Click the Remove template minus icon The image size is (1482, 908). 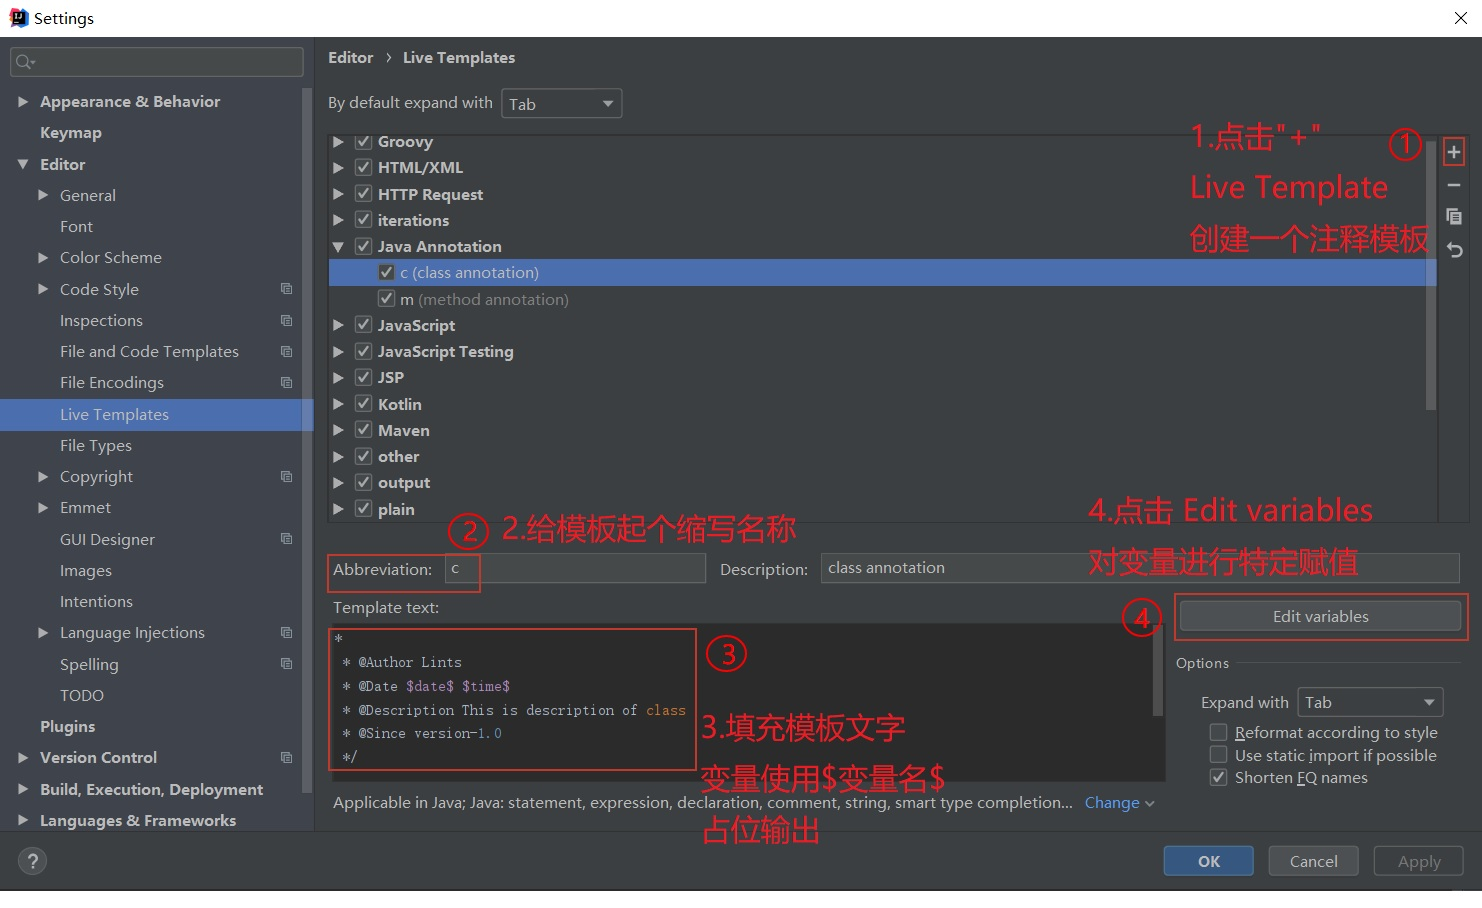1454,184
